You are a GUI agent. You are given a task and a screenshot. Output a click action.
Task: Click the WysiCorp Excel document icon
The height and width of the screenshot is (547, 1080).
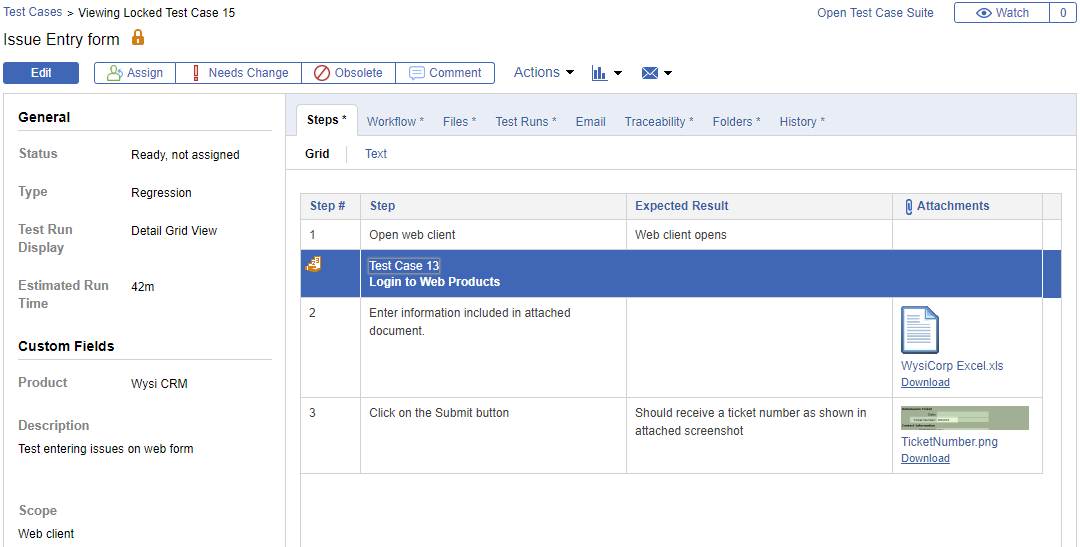[x=920, y=330]
